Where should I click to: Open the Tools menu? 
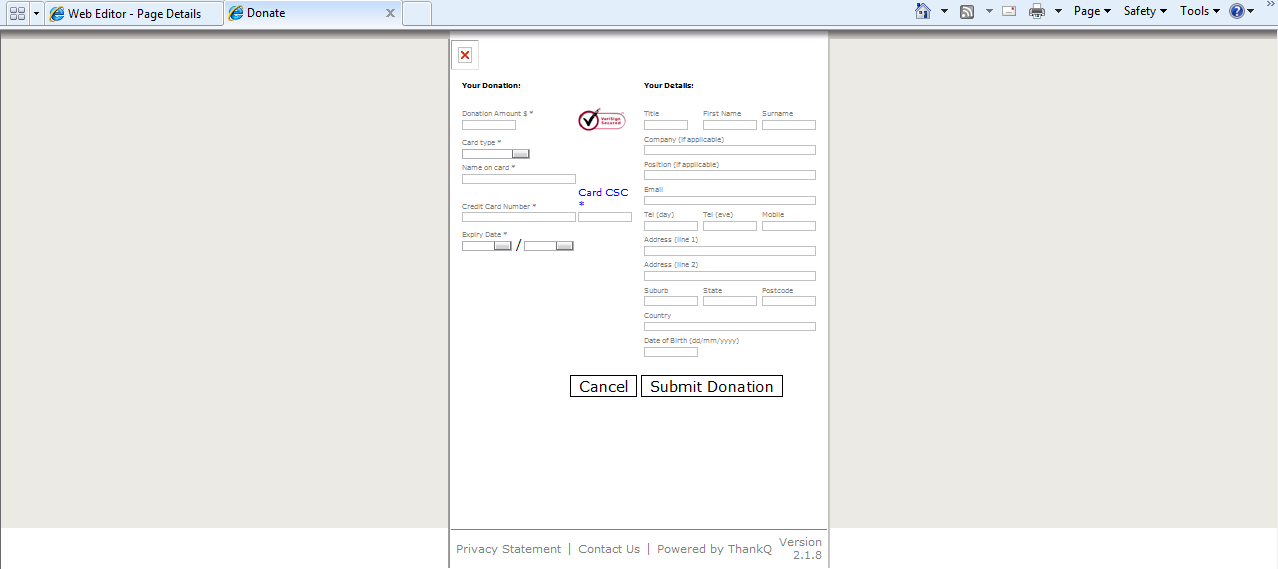tap(1199, 12)
